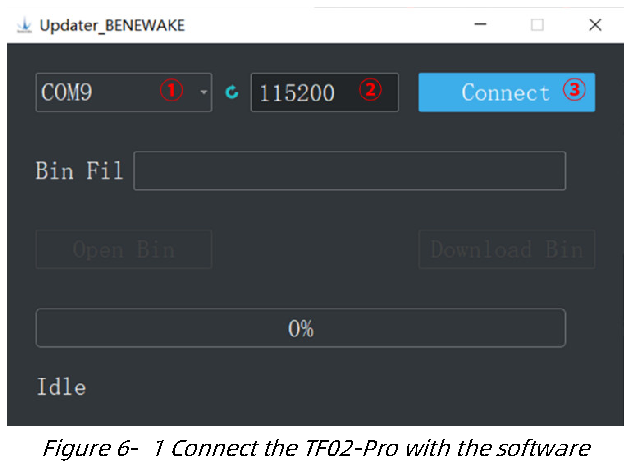Open the COM9 port dropdown

click(x=124, y=92)
